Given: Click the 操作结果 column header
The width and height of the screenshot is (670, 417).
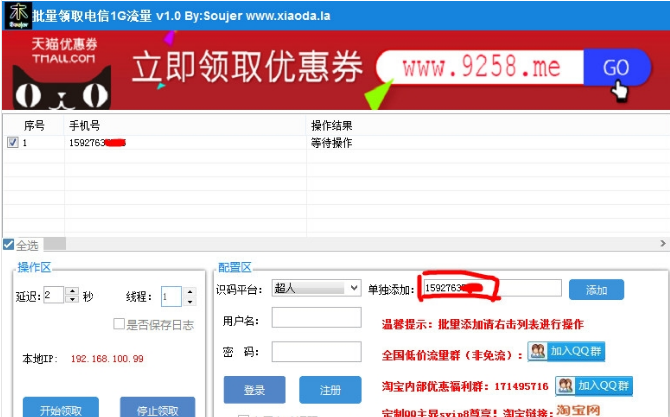Looking at the screenshot, I should [332, 126].
